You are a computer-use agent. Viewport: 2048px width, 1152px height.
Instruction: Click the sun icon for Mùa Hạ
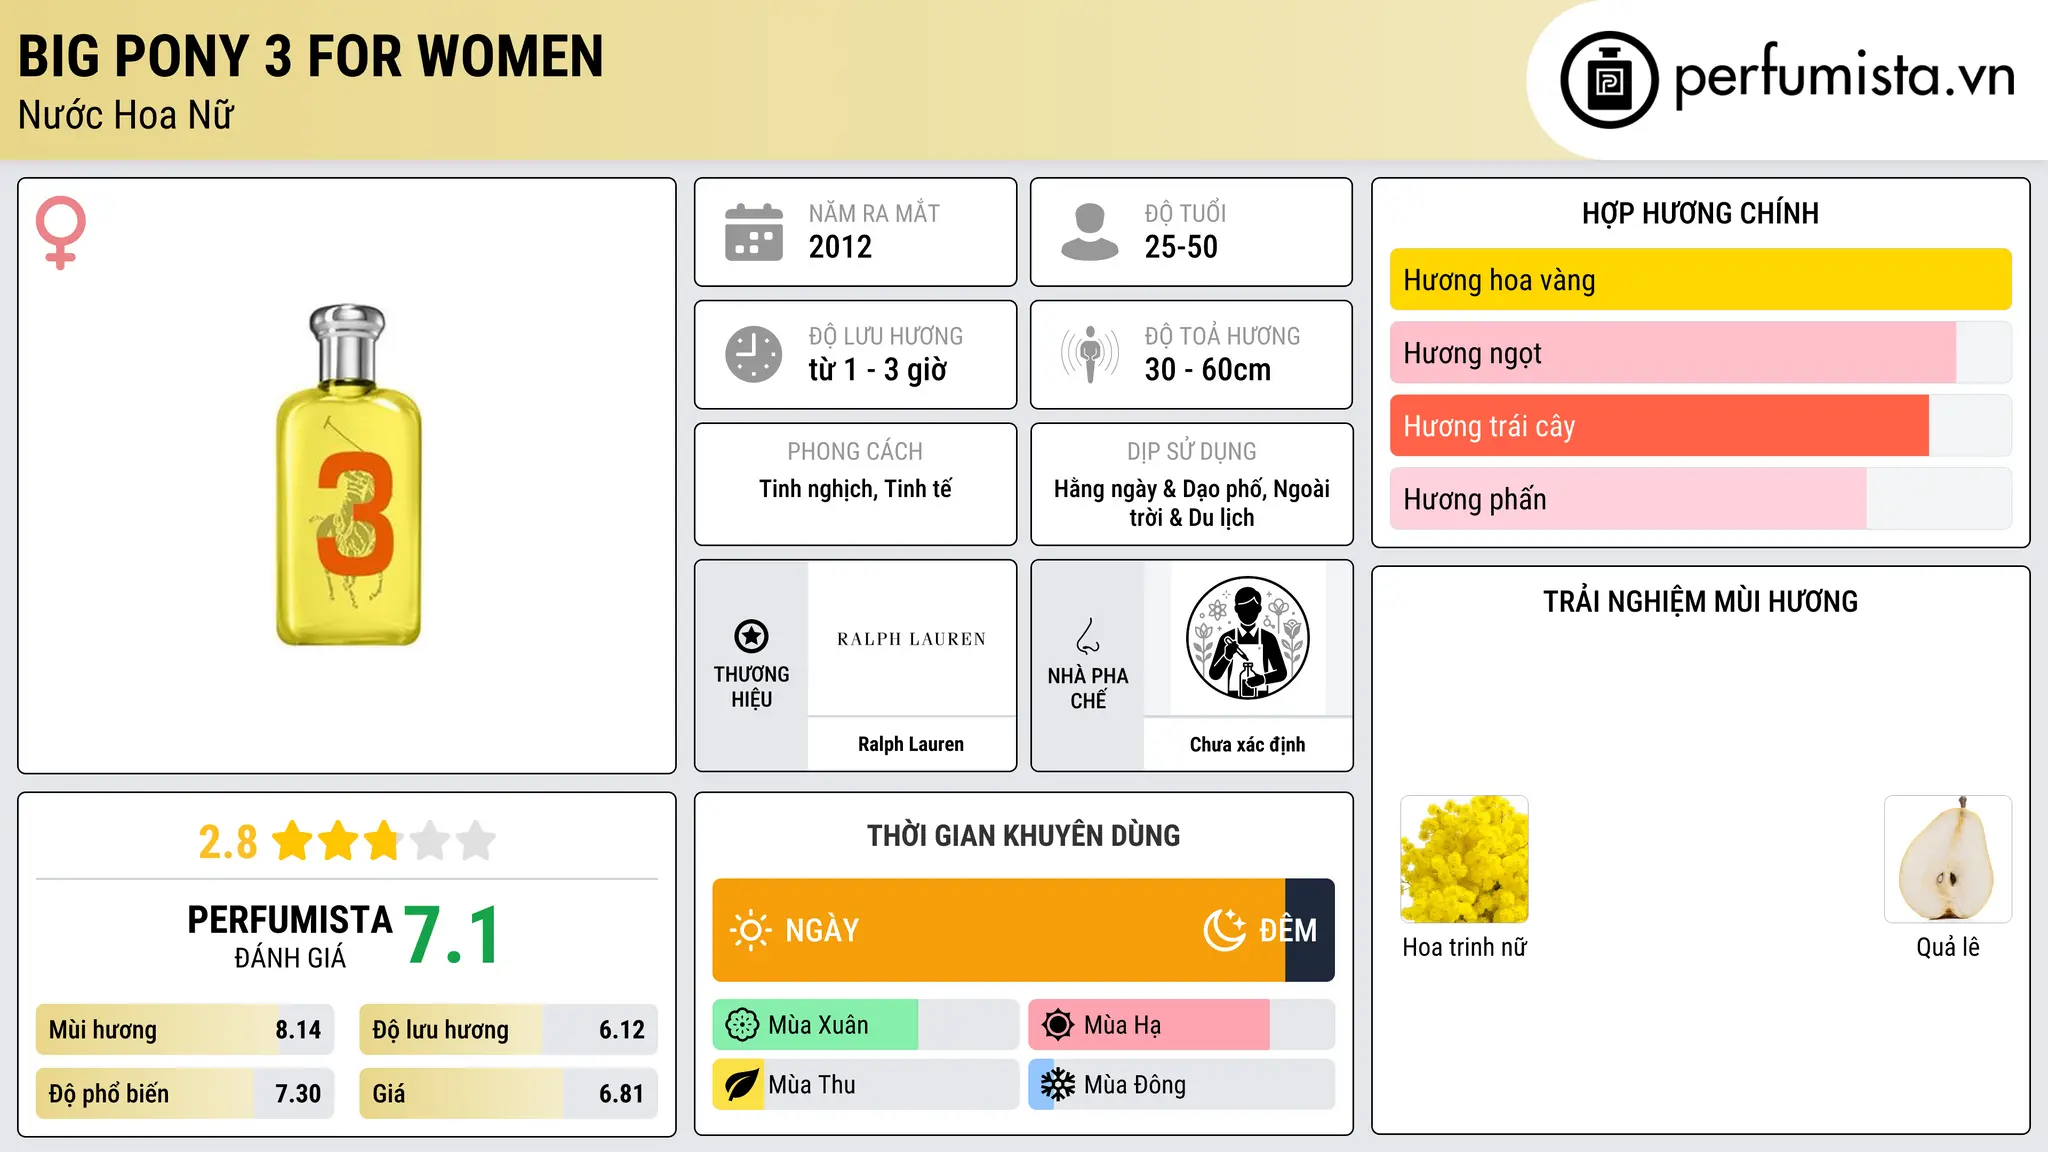point(1058,1025)
